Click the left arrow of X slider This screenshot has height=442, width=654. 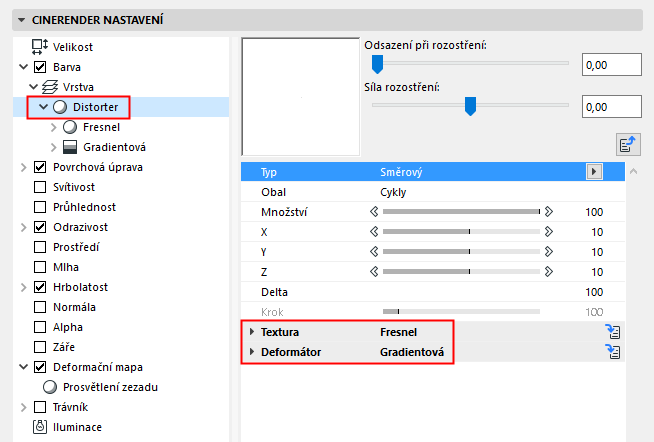click(374, 232)
